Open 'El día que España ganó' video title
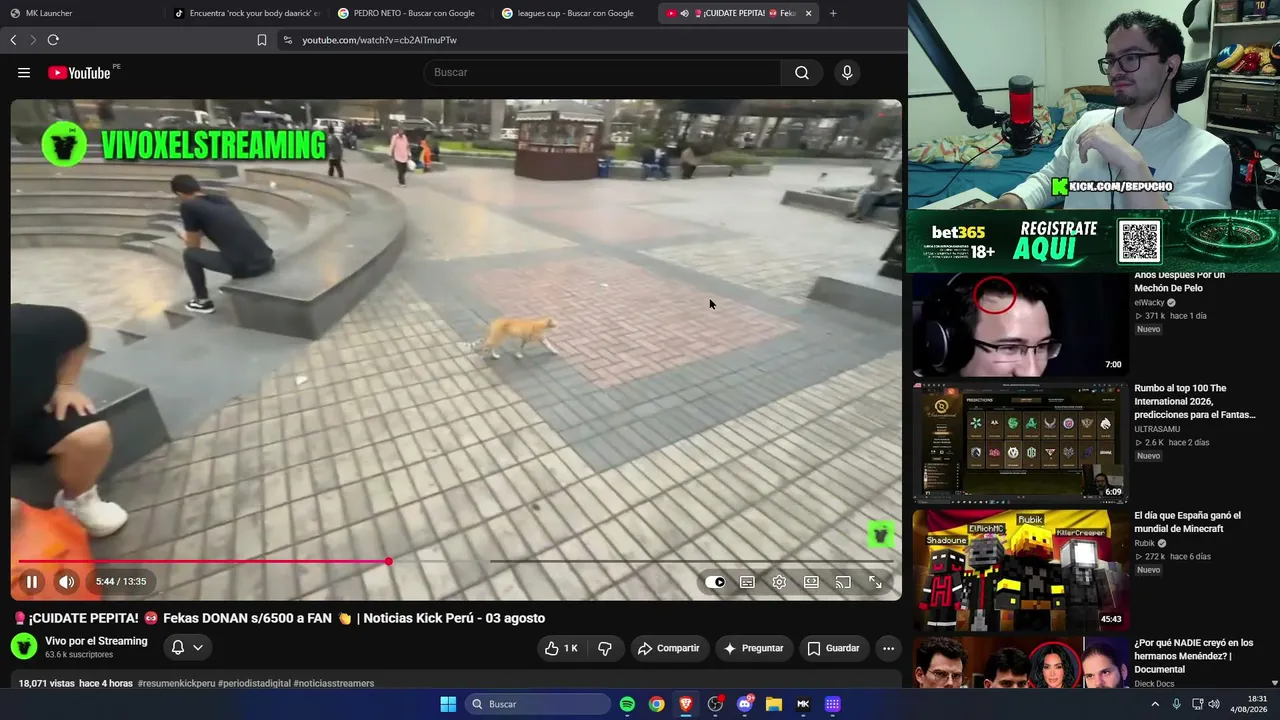The height and width of the screenshot is (720, 1280). [x=1187, y=522]
